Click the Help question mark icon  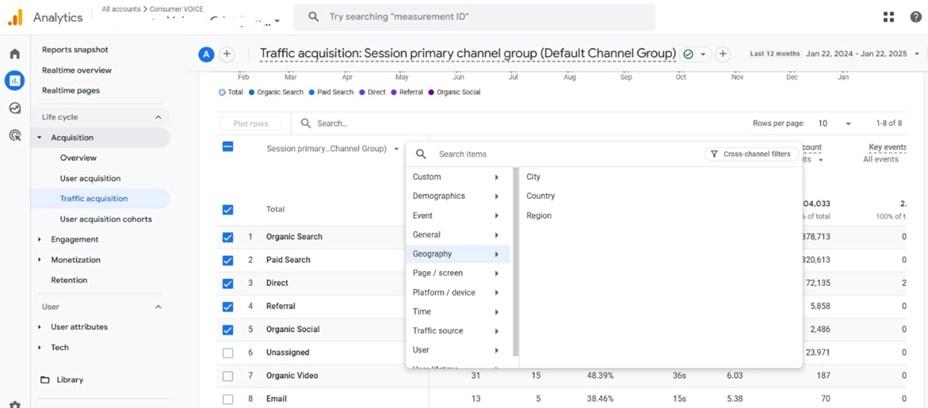tap(915, 17)
